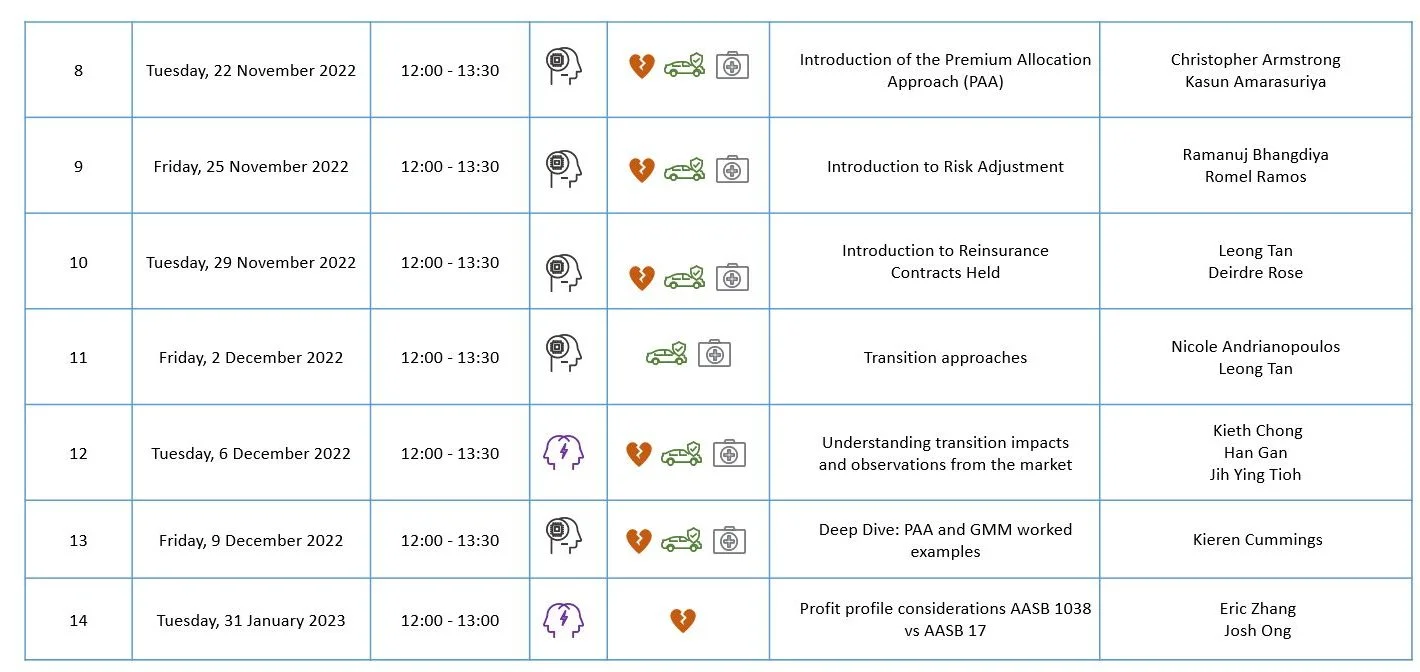Click the date Tuesday, 31 January 2023
The height and width of the screenshot is (672, 1420).
pyautogui.click(x=251, y=620)
